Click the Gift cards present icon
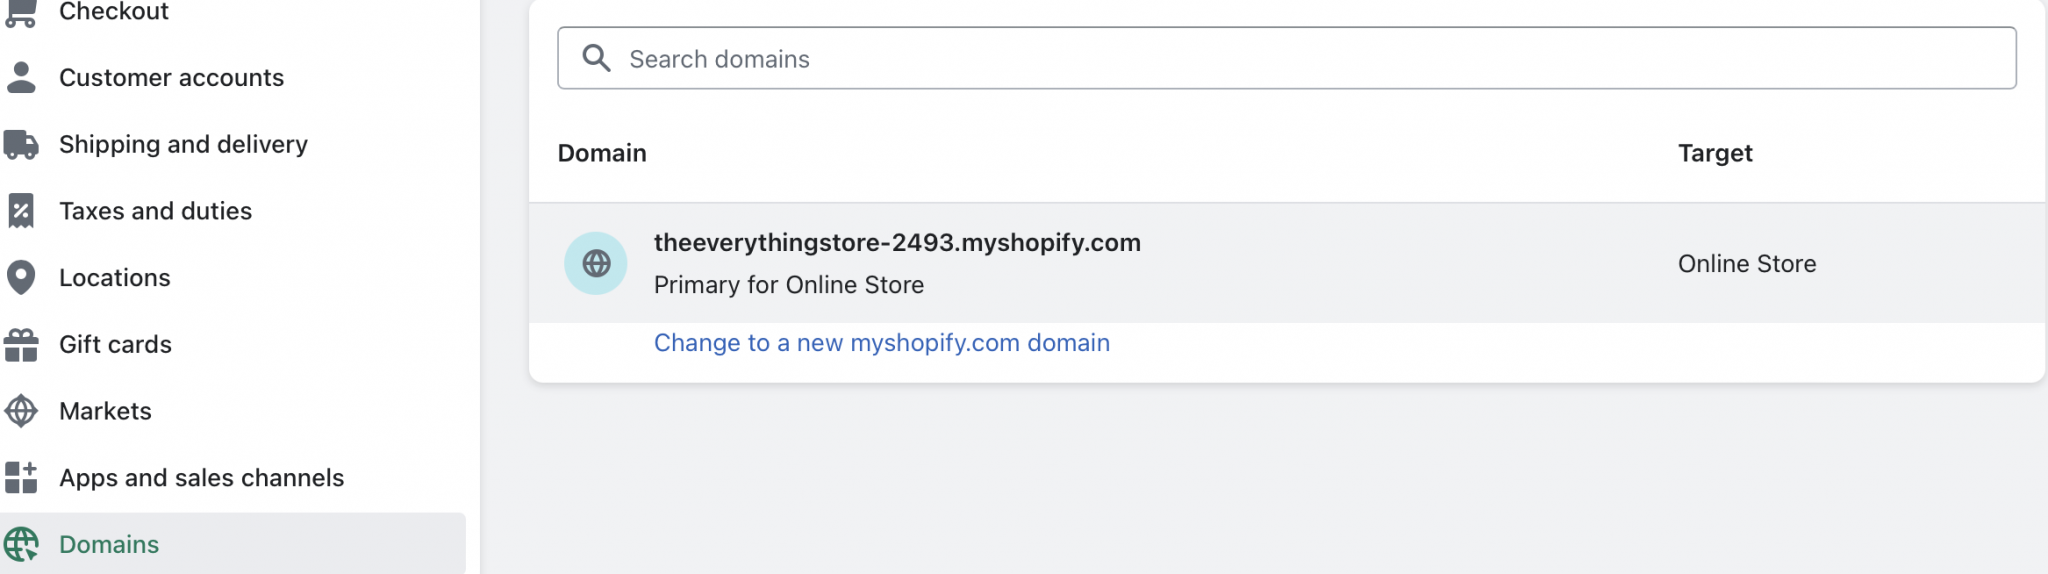The height and width of the screenshot is (574, 2048). tap(21, 344)
